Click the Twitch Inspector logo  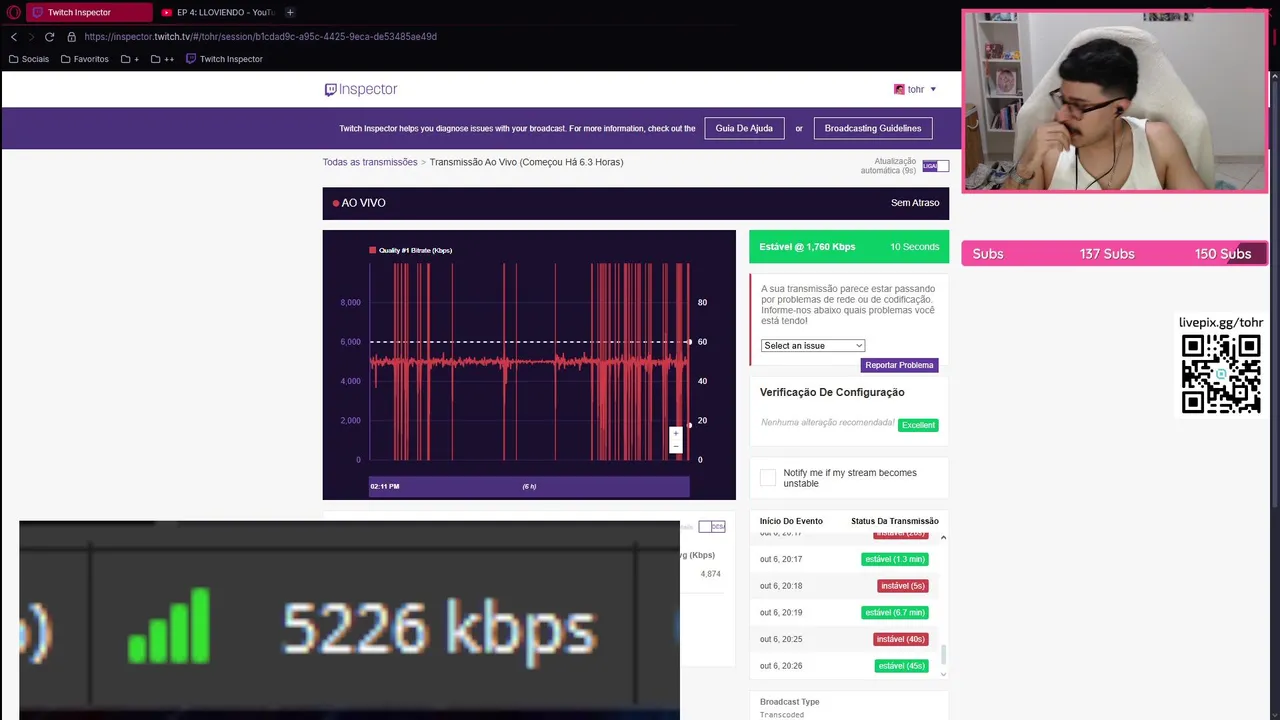click(361, 89)
